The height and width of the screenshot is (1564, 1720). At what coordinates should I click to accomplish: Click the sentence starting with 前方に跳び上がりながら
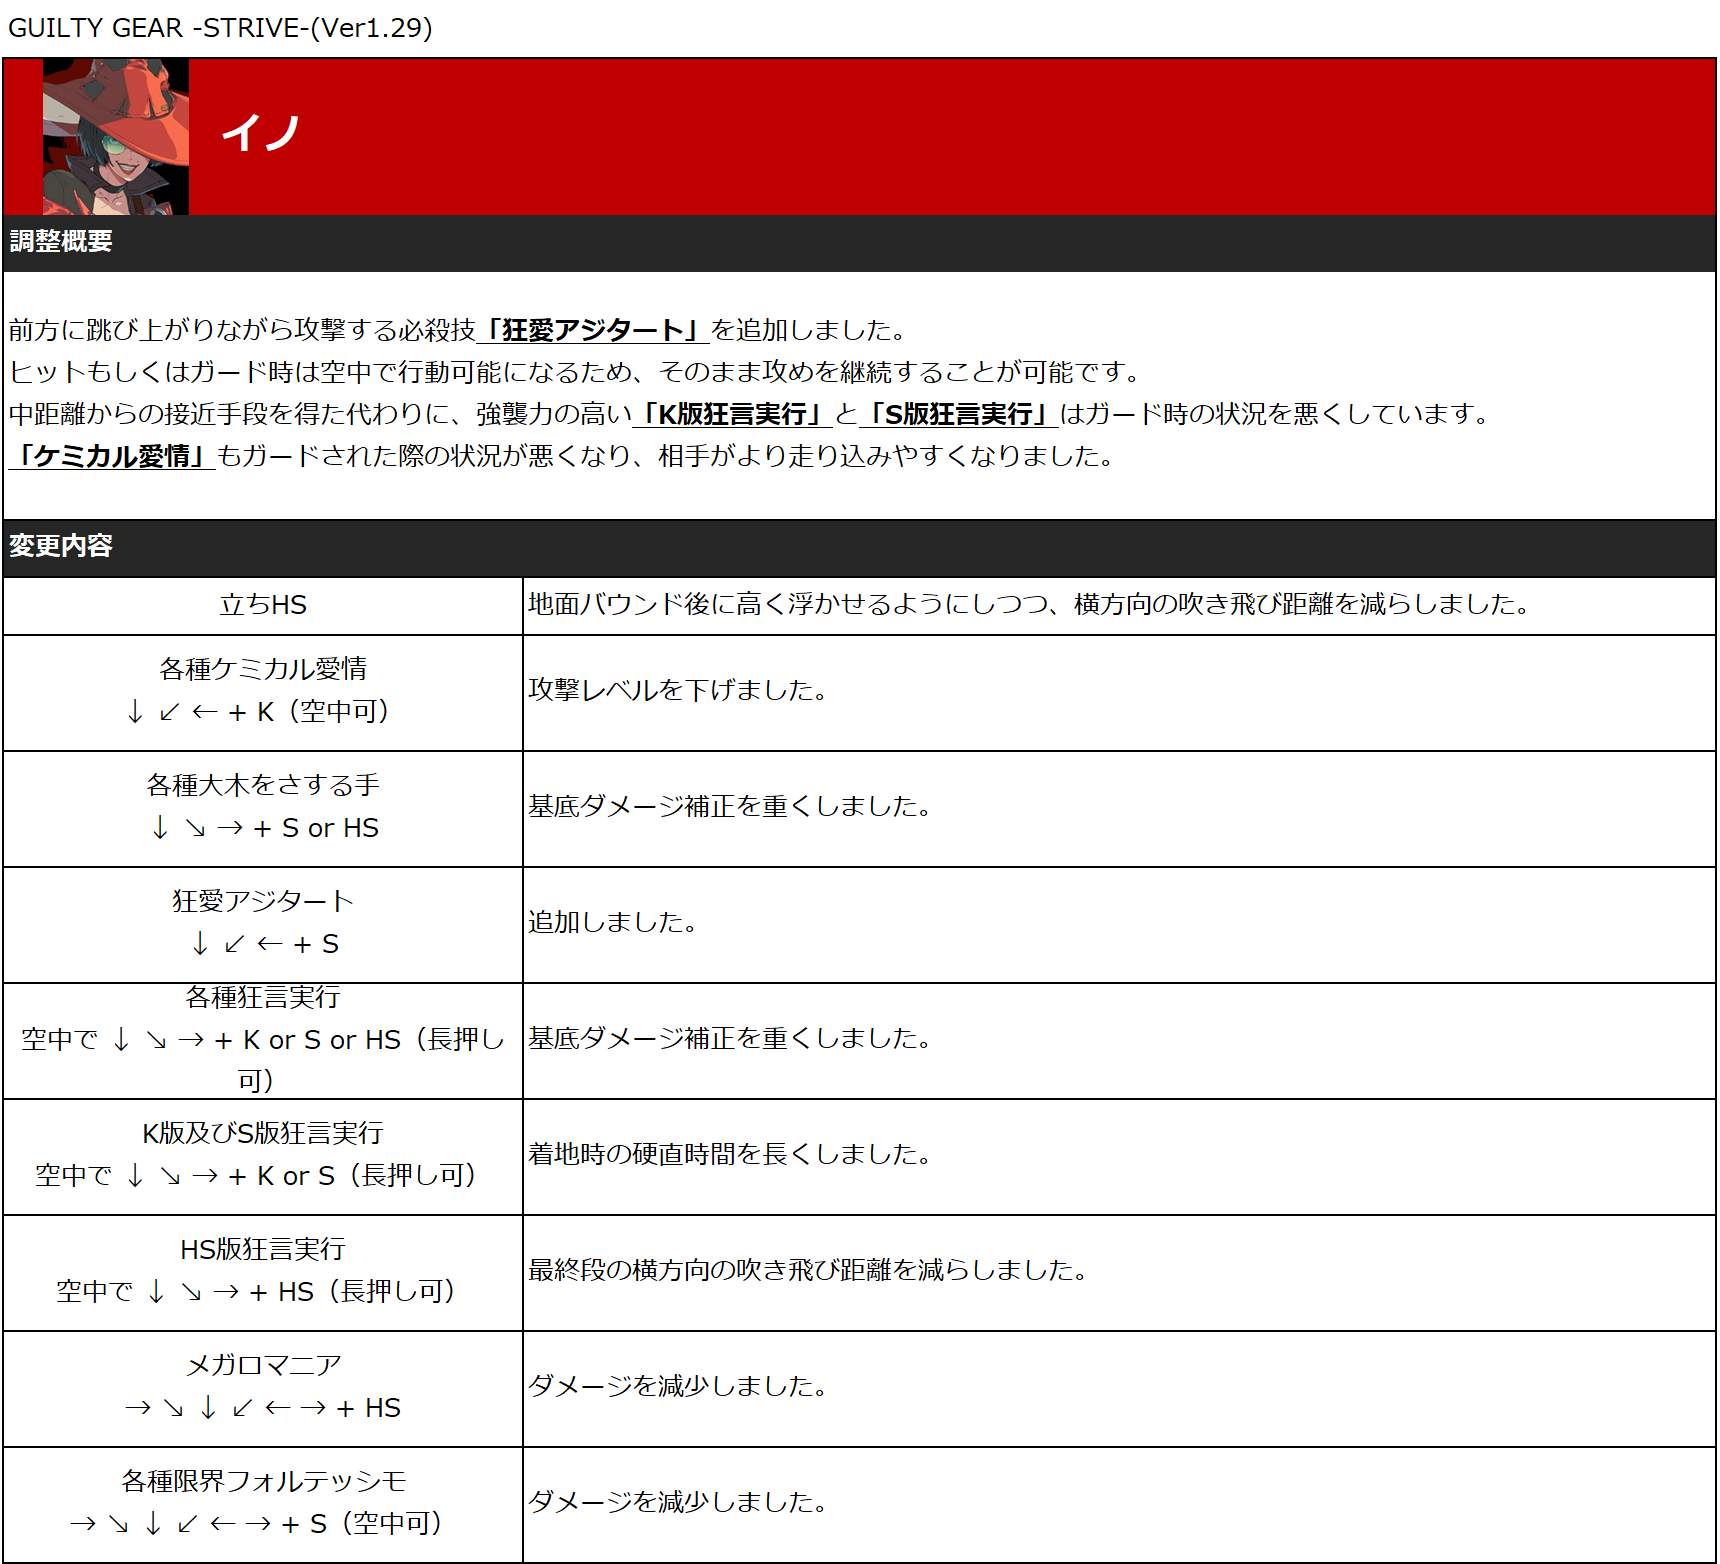[460, 330]
